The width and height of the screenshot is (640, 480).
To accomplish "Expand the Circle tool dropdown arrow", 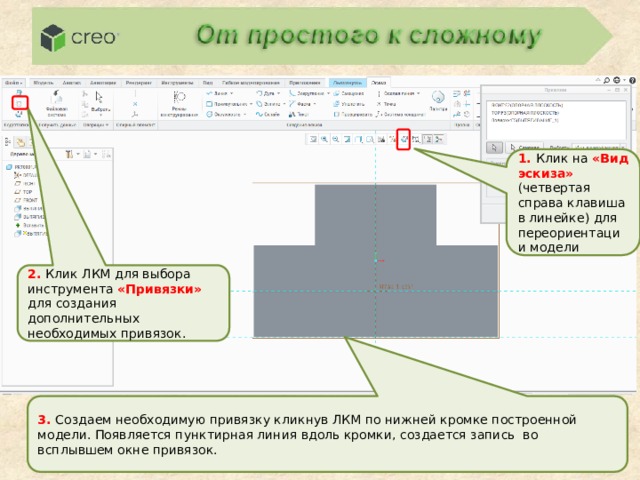I will point(244,115).
